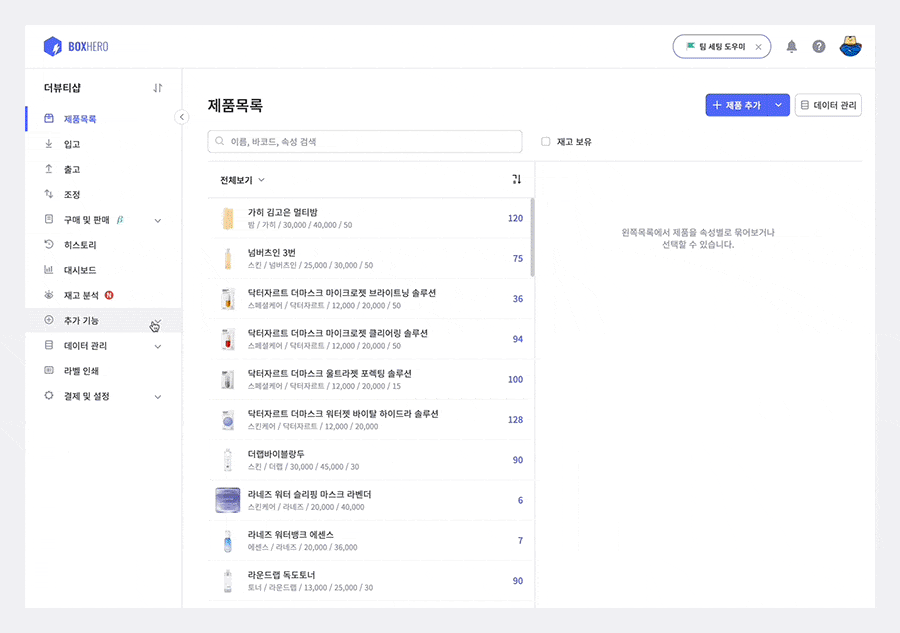The image size is (900, 633).
Task: Collapse the sidebar with the arrow handle
Action: pos(181,117)
